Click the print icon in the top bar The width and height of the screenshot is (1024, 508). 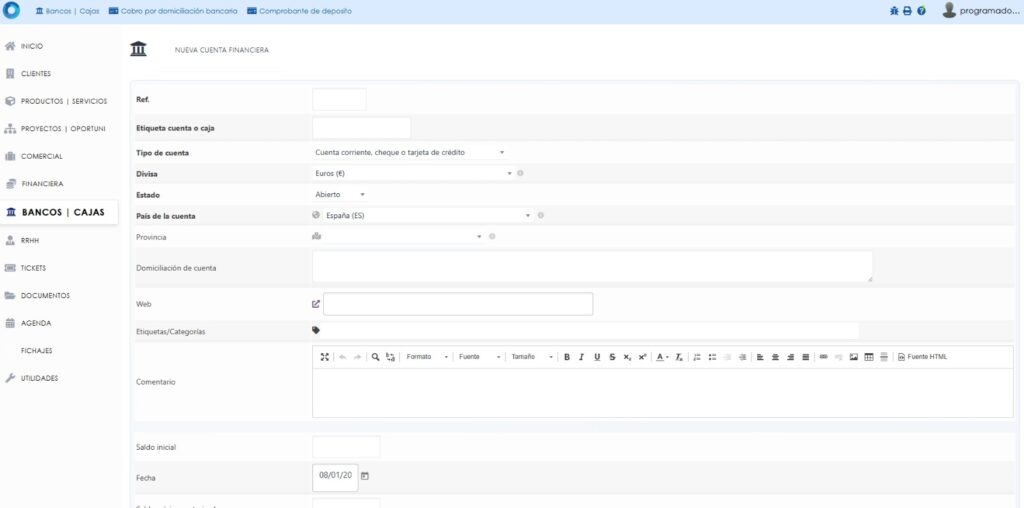coord(907,11)
